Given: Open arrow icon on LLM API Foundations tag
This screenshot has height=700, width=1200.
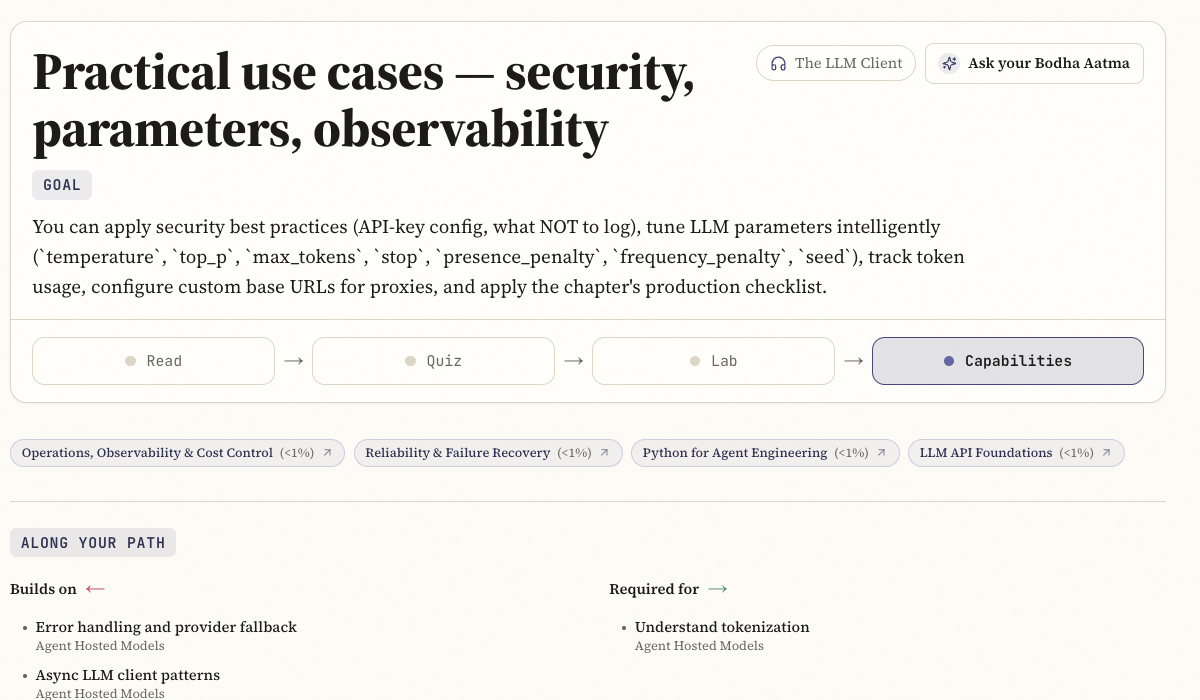Looking at the screenshot, I should [x=1107, y=453].
